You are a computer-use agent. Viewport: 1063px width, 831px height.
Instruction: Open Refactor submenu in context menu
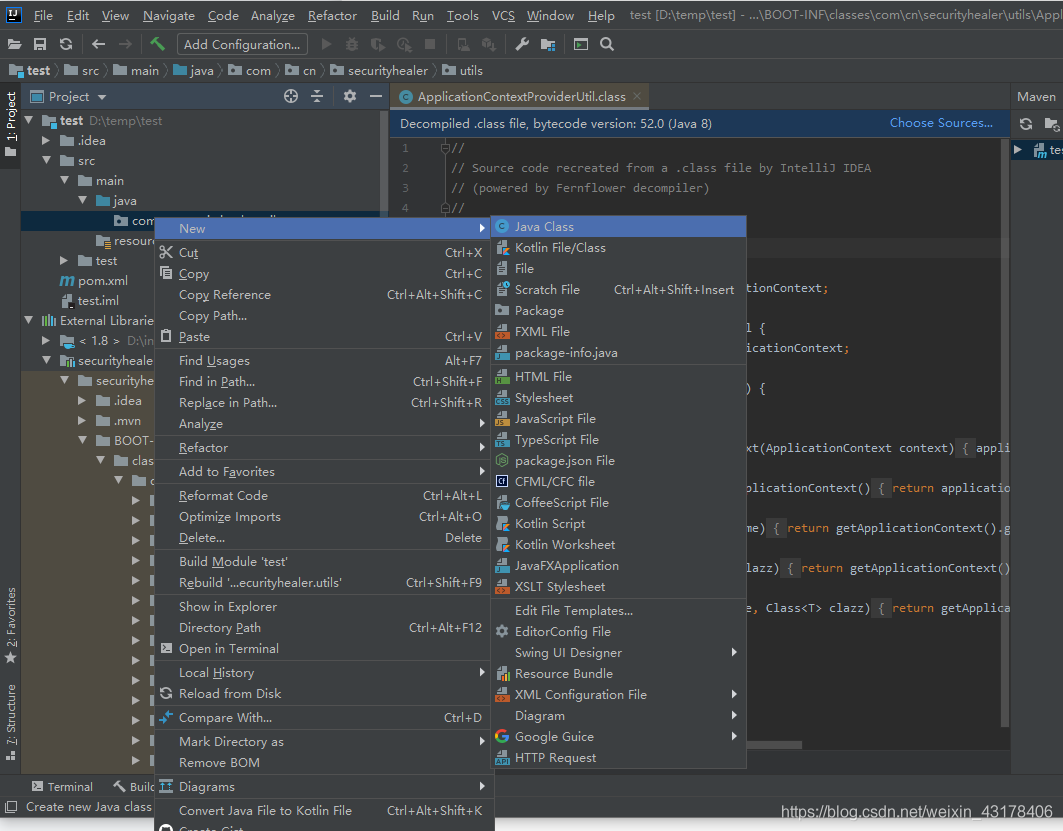pos(322,447)
